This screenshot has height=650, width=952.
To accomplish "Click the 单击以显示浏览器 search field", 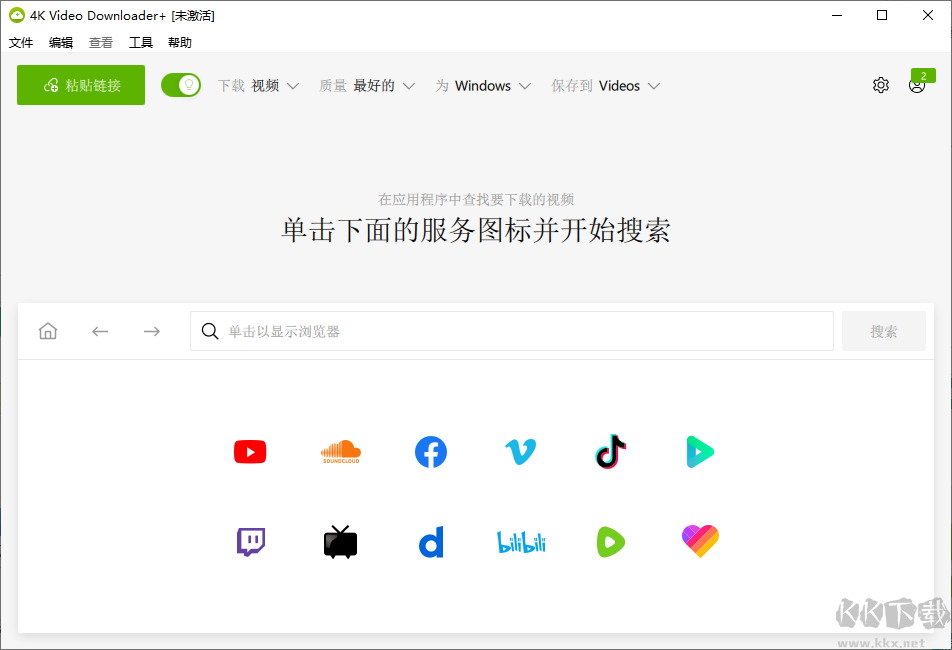I will pyautogui.click(x=511, y=331).
